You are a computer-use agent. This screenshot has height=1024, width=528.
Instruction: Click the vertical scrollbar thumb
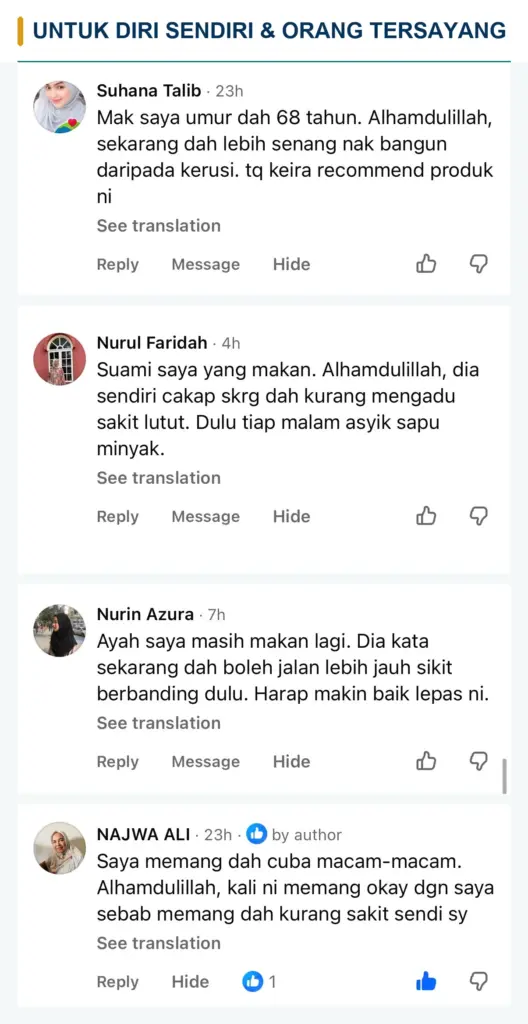[x=504, y=776]
